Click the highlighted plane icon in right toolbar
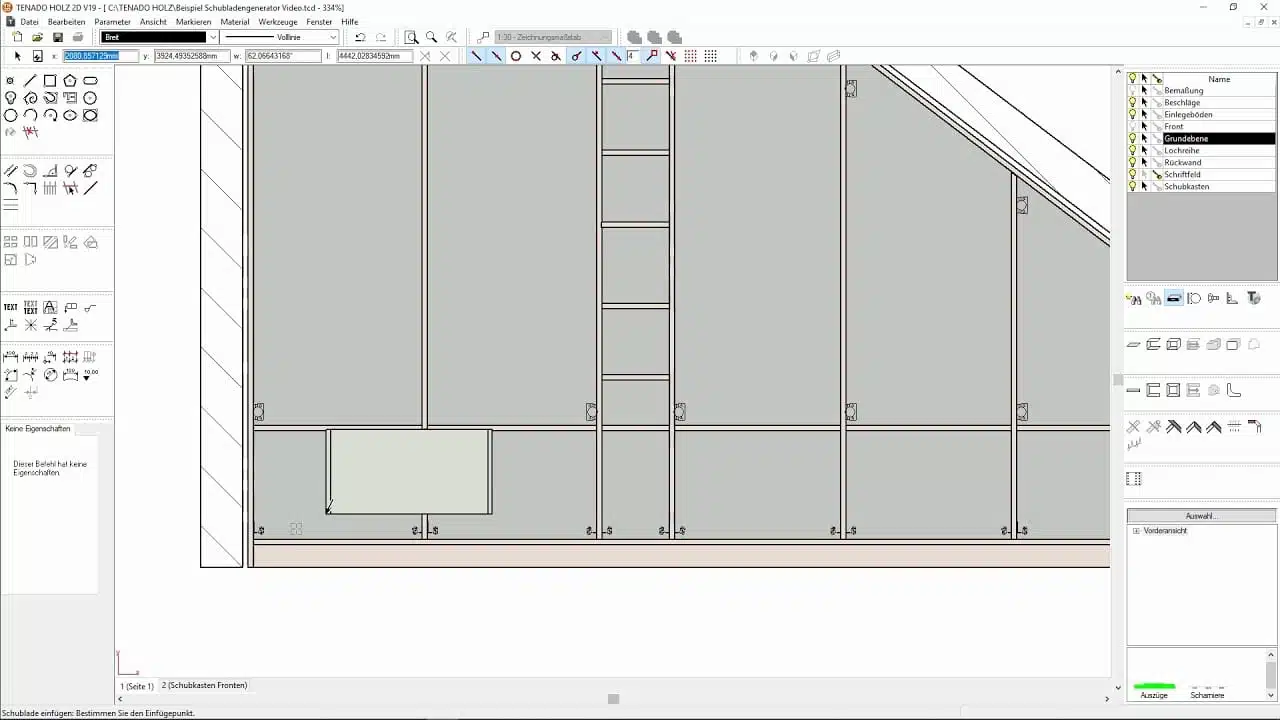The height and width of the screenshot is (720, 1280). coord(1174,298)
